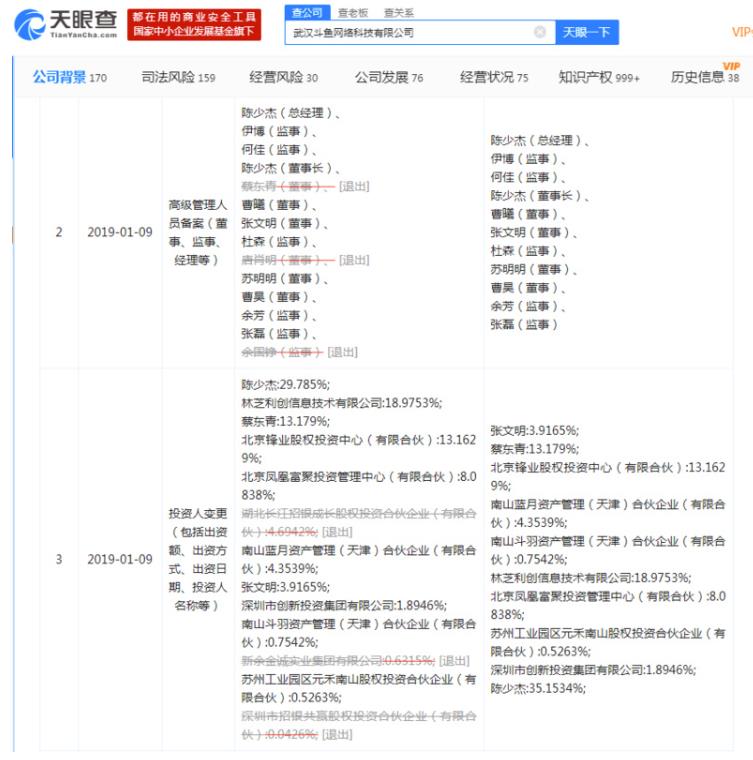Screen dimensions: 753x760
Task: Click row number 2 in the table
Action: coord(59,232)
